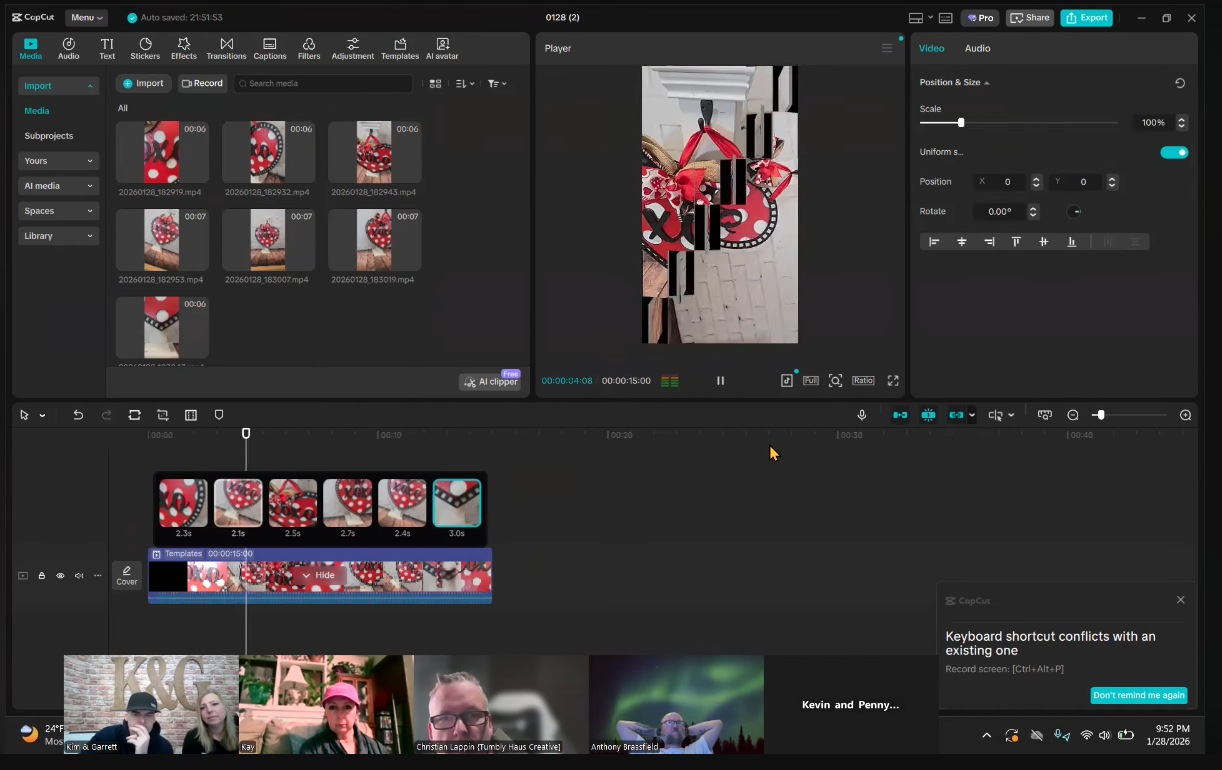Image resolution: width=1222 pixels, height=770 pixels.
Task: Open the Adjustment tool
Action: (352, 48)
